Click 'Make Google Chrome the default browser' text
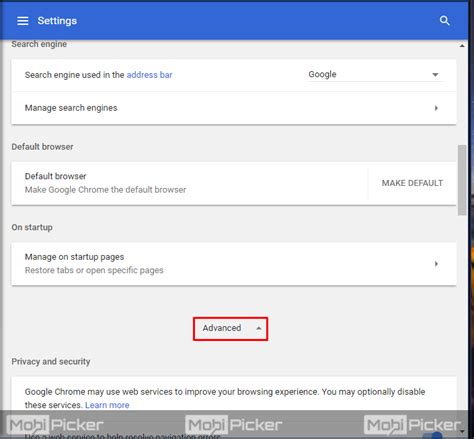The height and width of the screenshot is (439, 474). point(105,190)
